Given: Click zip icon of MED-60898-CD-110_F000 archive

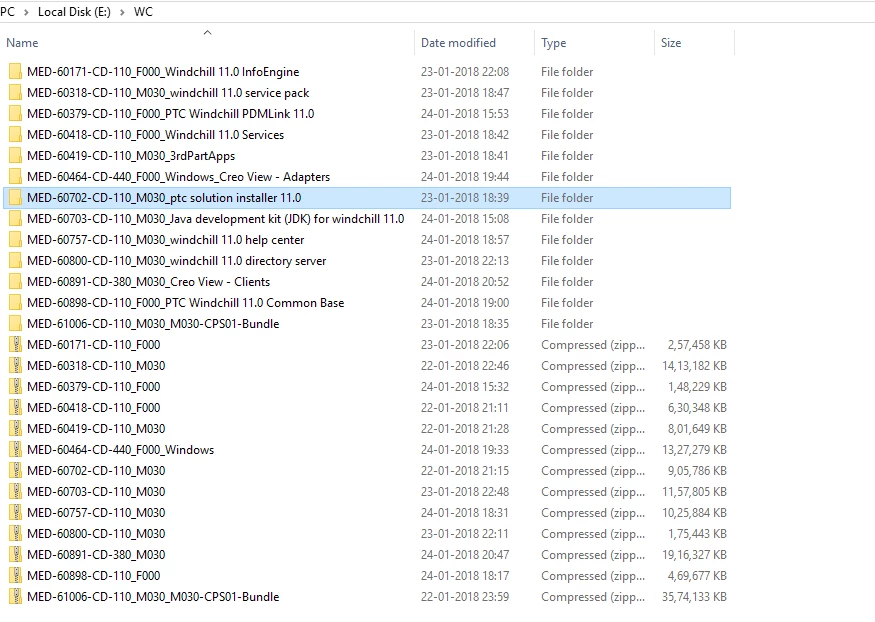Looking at the screenshot, I should click(15, 576).
